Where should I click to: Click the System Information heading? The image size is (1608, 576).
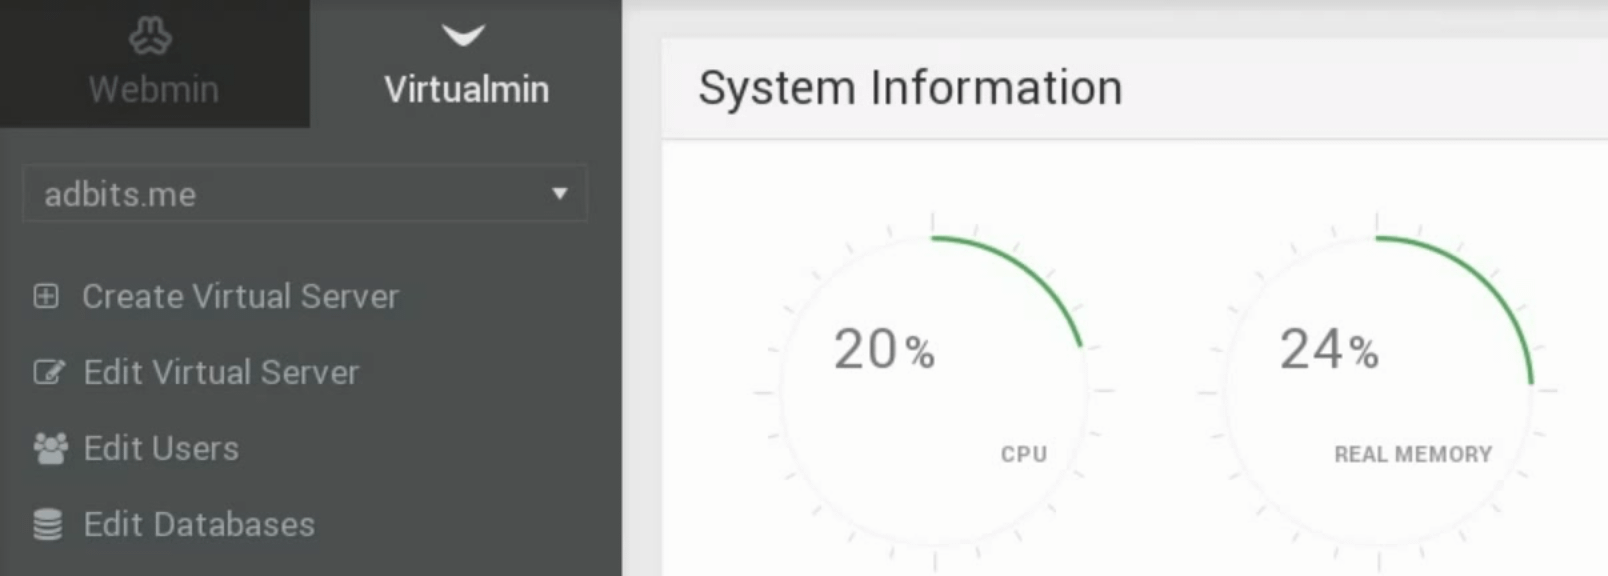coord(910,88)
